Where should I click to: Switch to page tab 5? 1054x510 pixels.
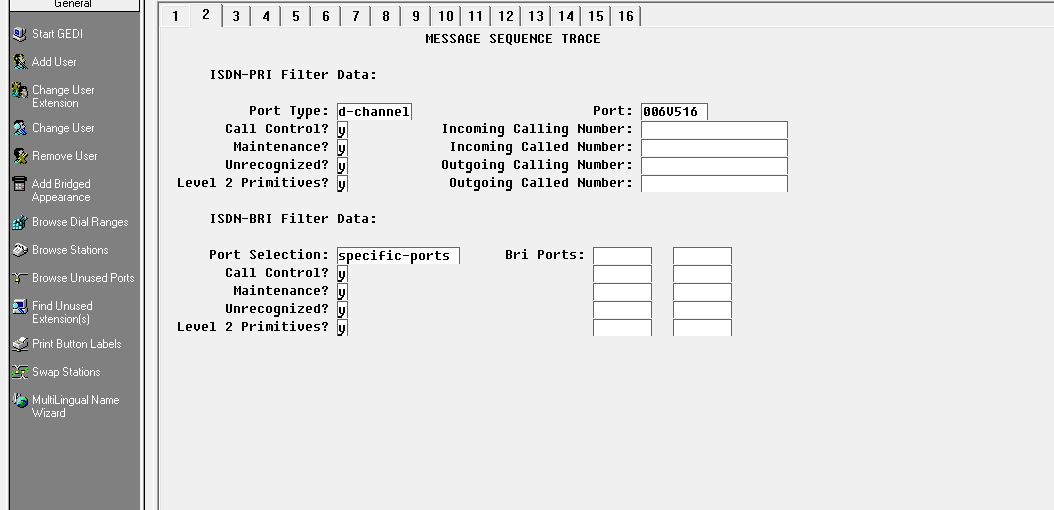click(296, 16)
